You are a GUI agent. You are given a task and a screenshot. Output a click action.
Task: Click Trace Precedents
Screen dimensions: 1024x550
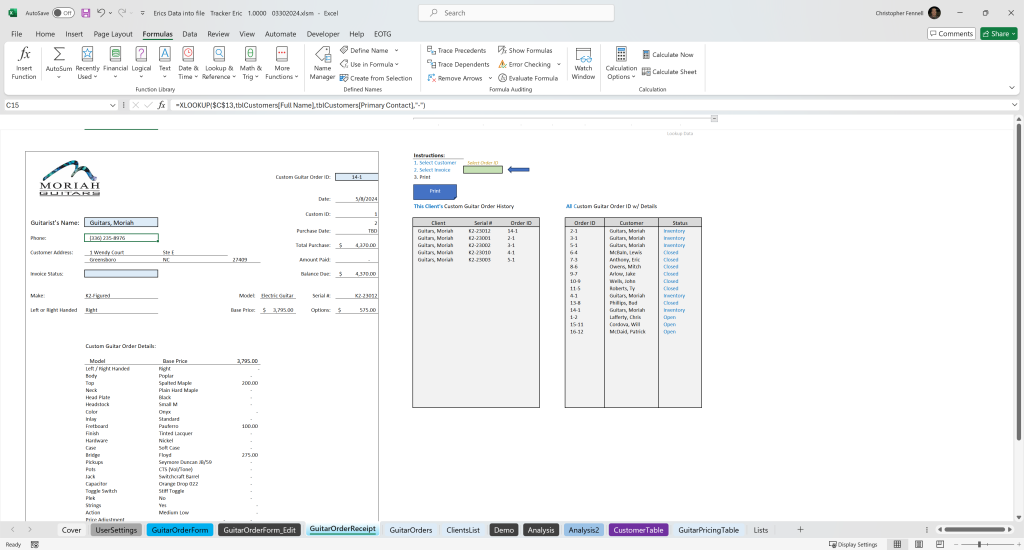(x=456, y=50)
